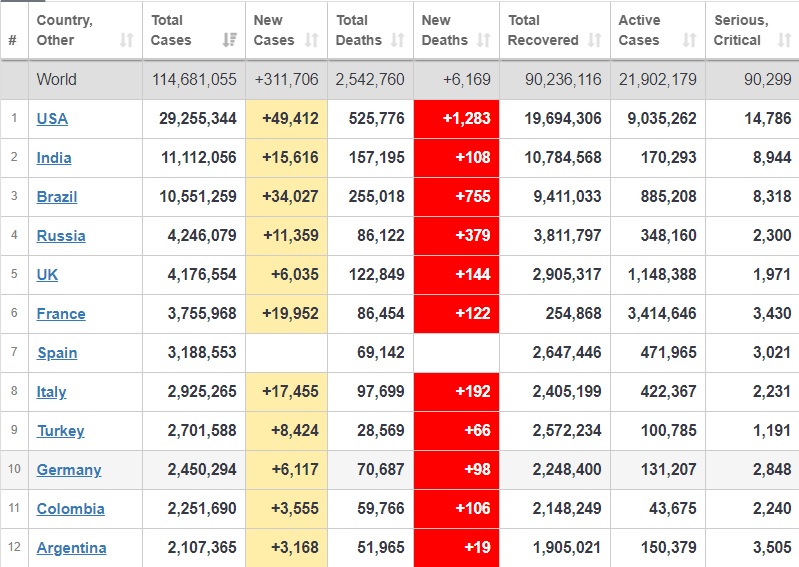Sort table by Total Cases arrow icon

tap(230, 41)
